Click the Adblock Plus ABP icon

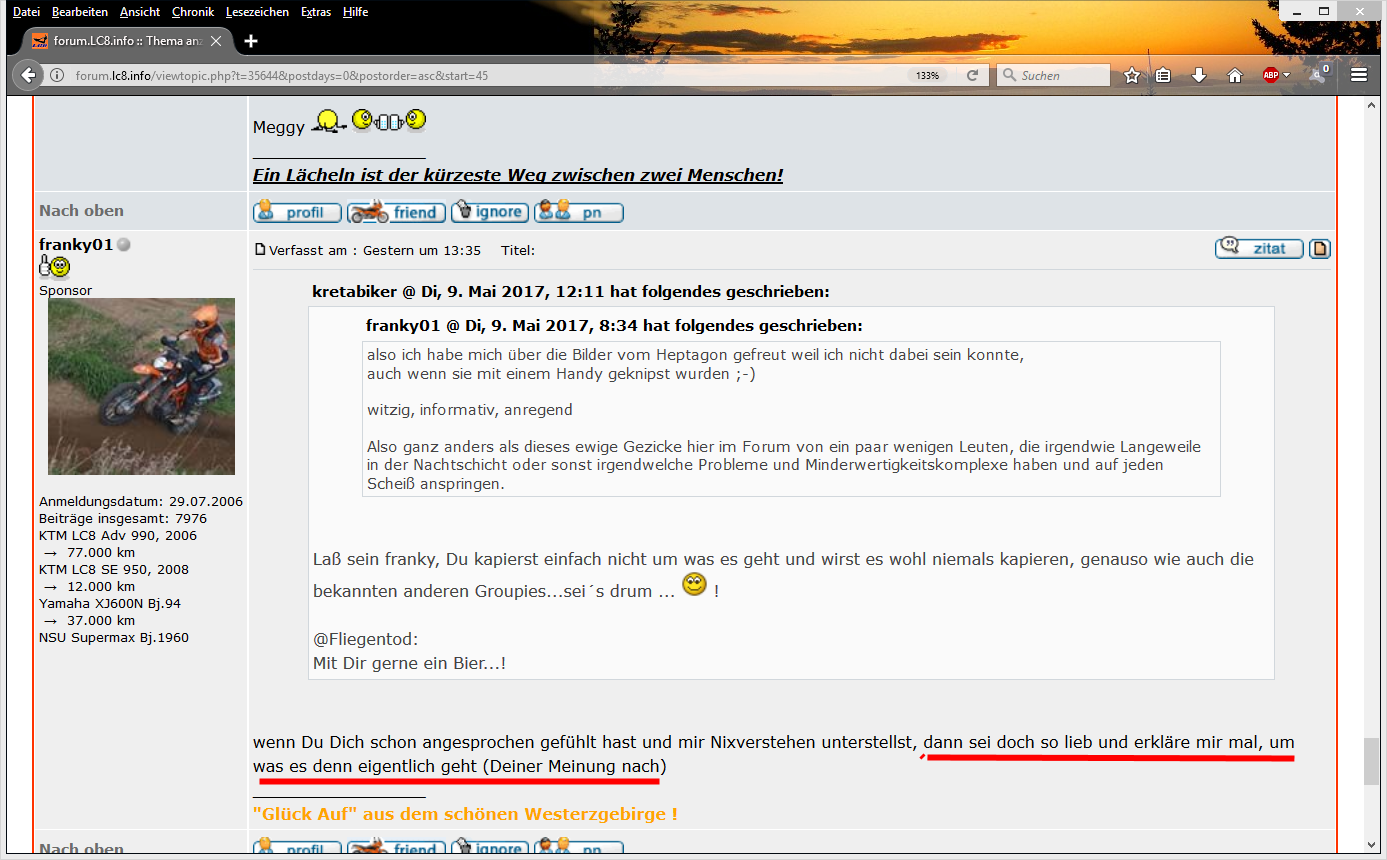click(x=1270, y=75)
